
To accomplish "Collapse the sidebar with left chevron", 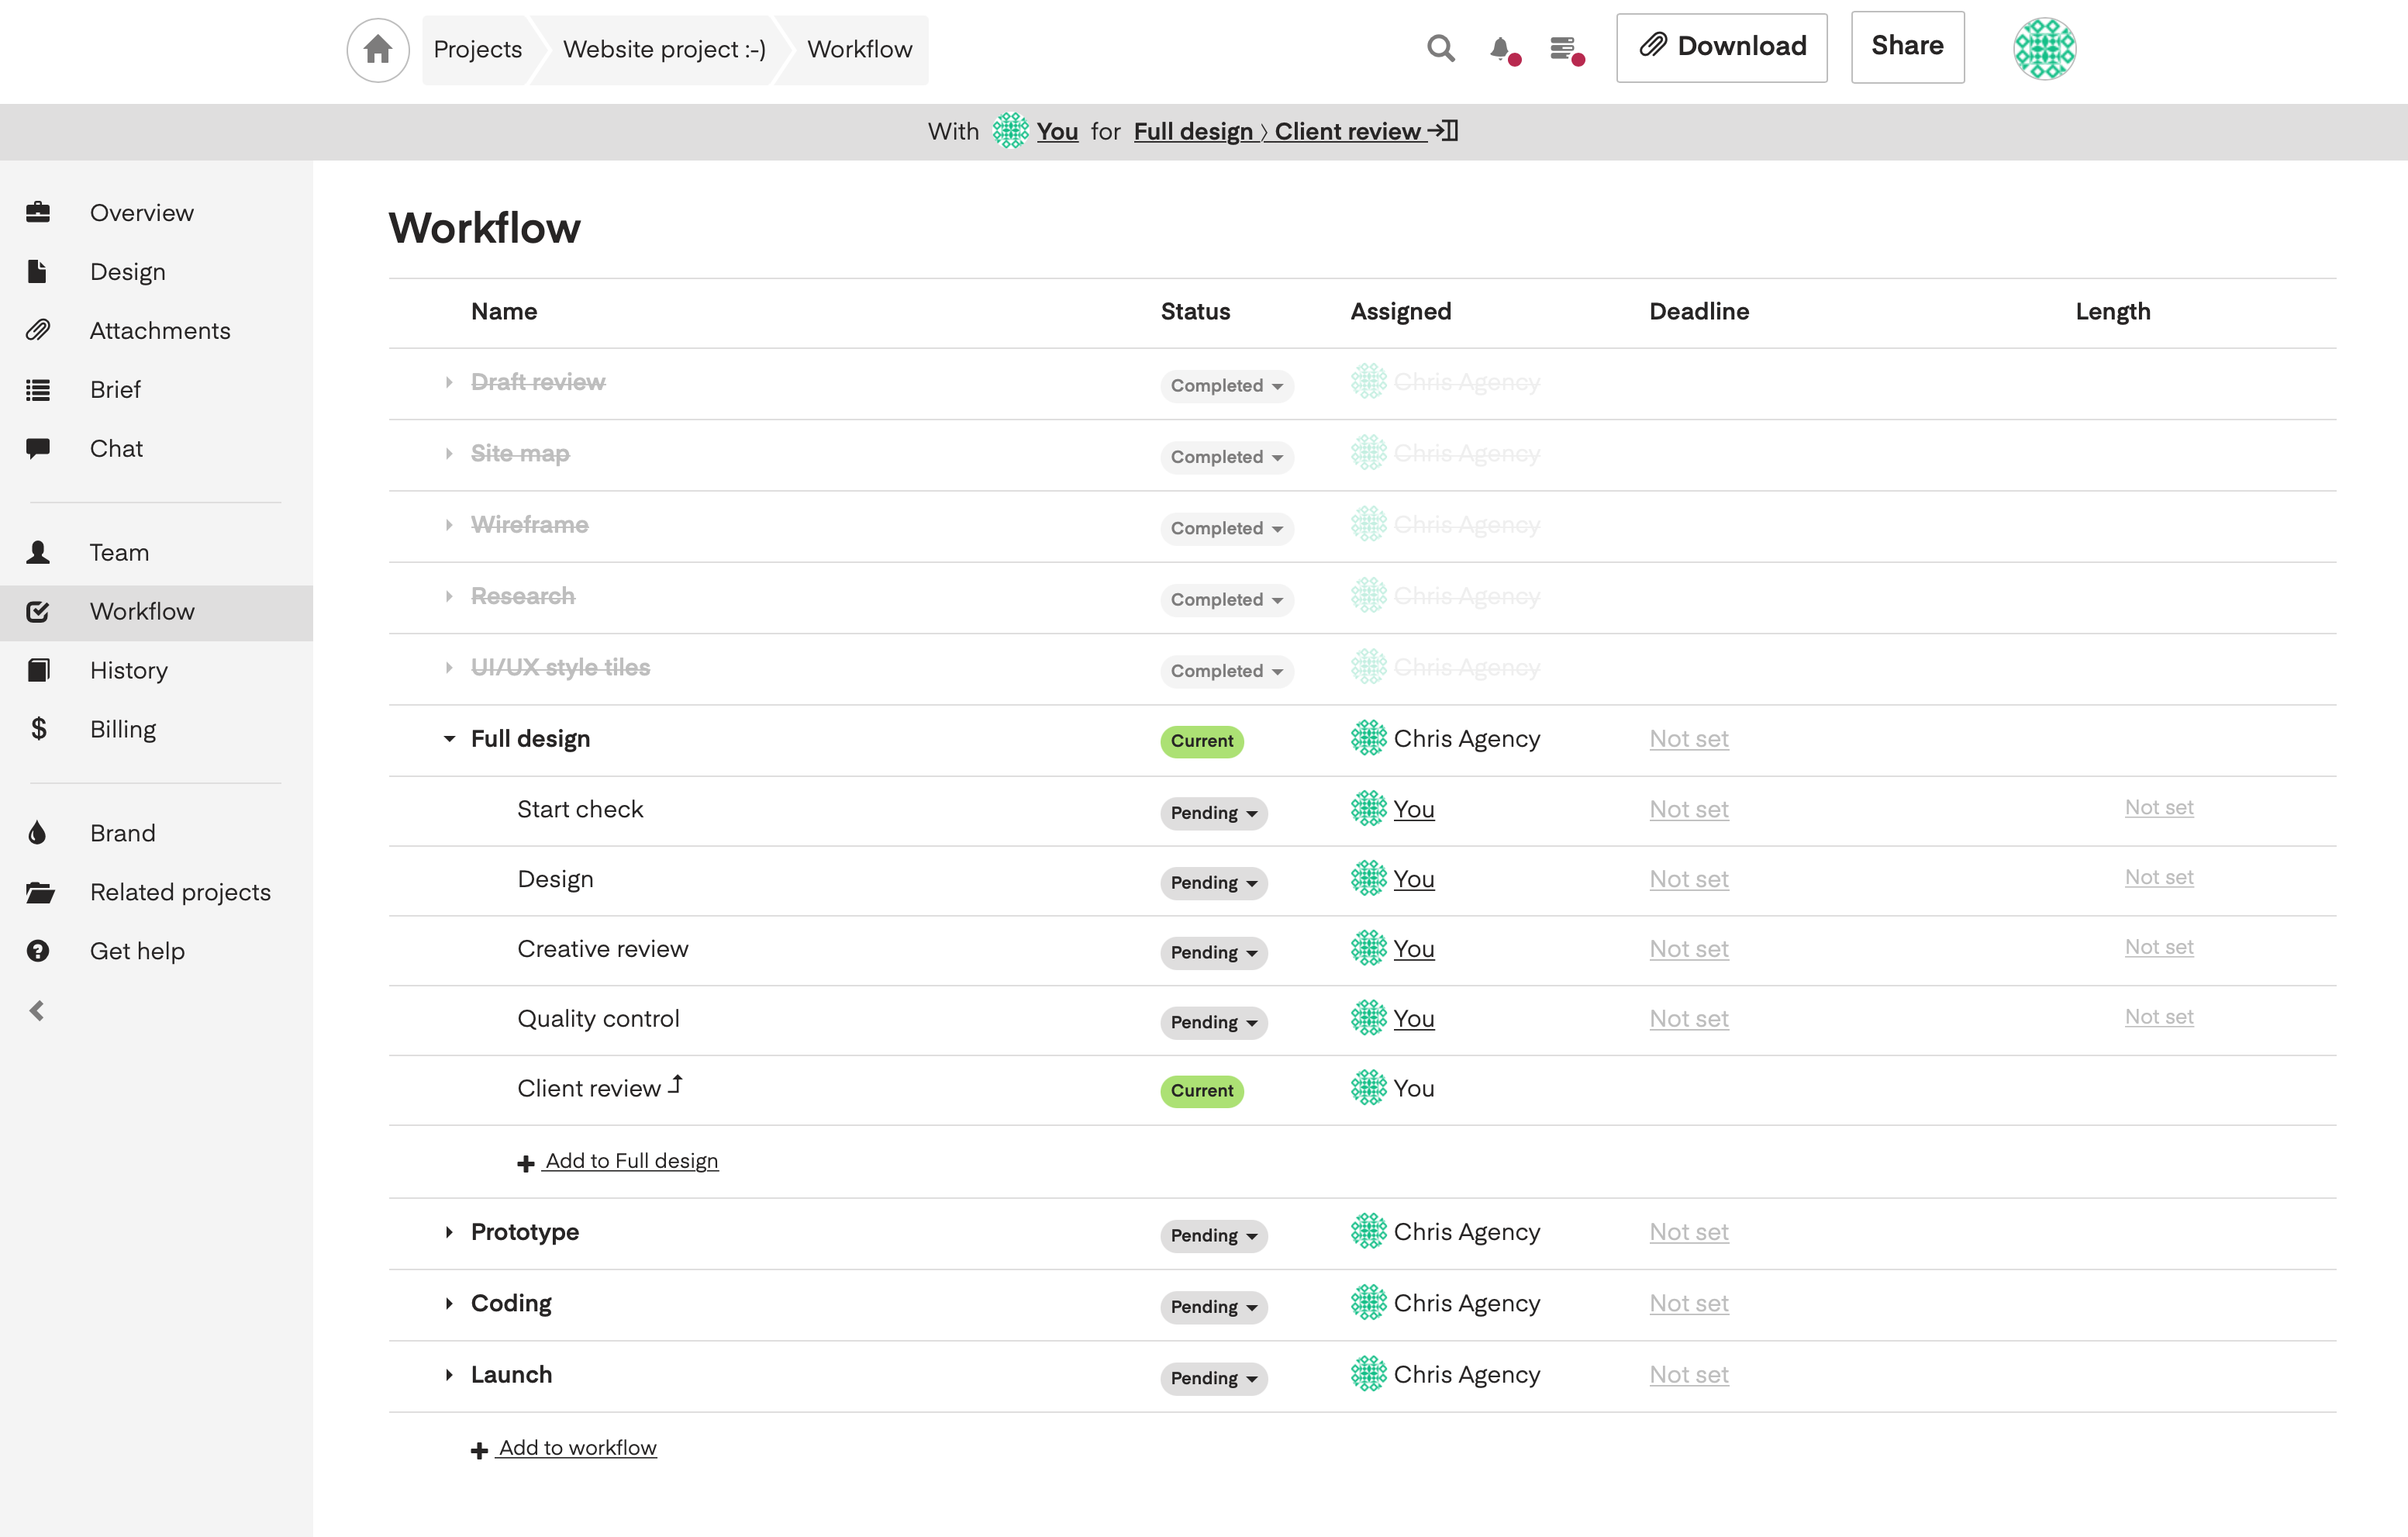I will [x=38, y=1011].
